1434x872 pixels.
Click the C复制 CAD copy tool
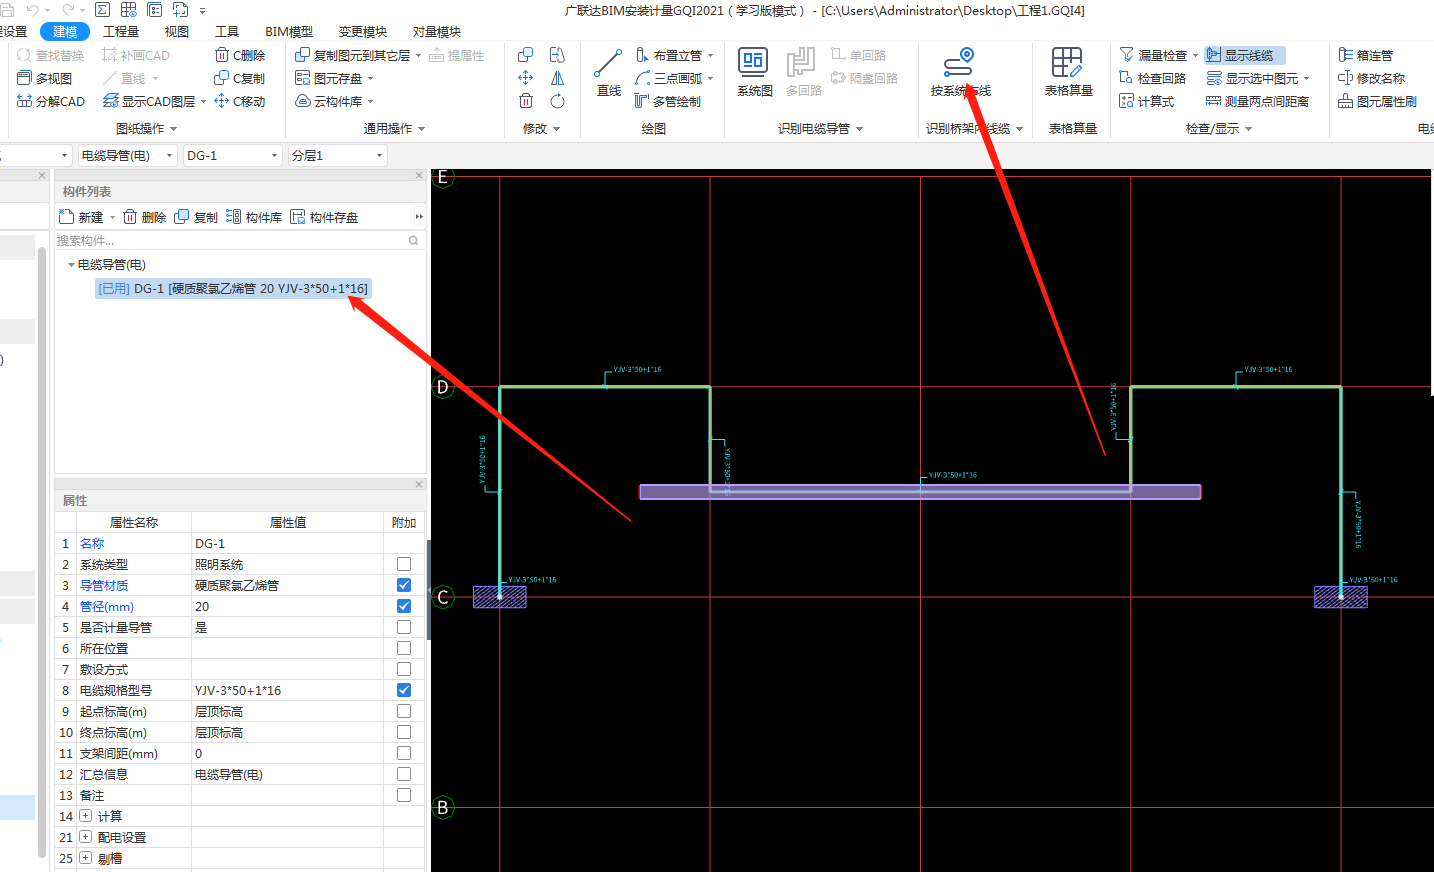click(x=240, y=78)
